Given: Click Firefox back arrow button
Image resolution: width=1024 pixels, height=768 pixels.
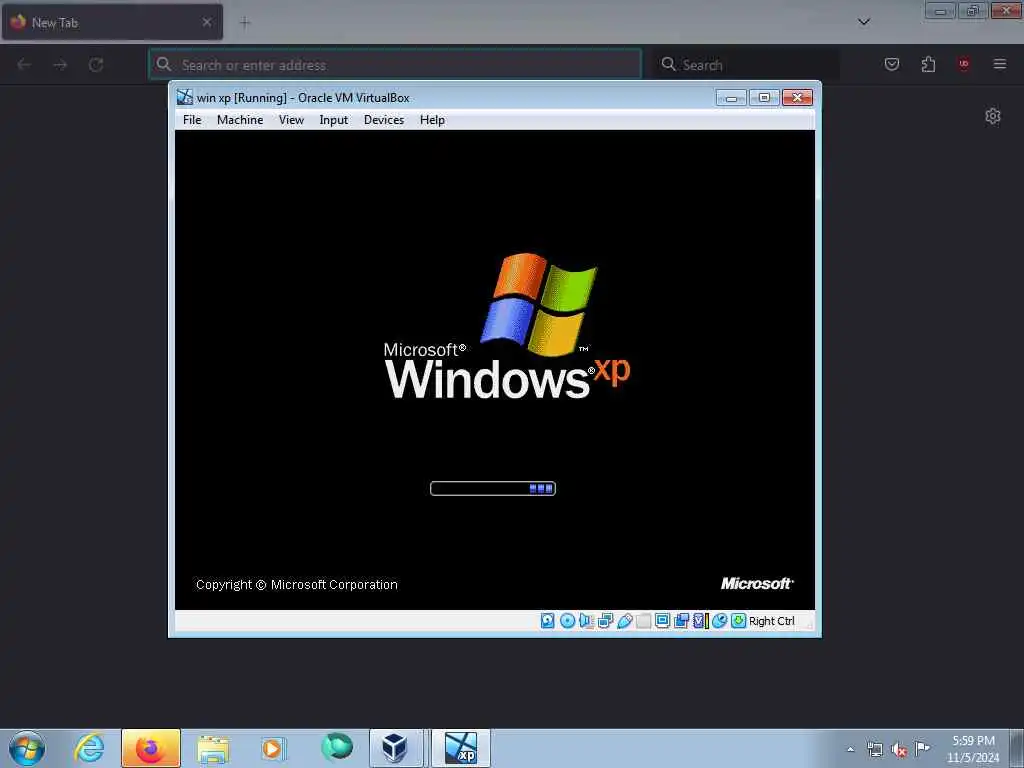Looking at the screenshot, I should coord(24,65).
